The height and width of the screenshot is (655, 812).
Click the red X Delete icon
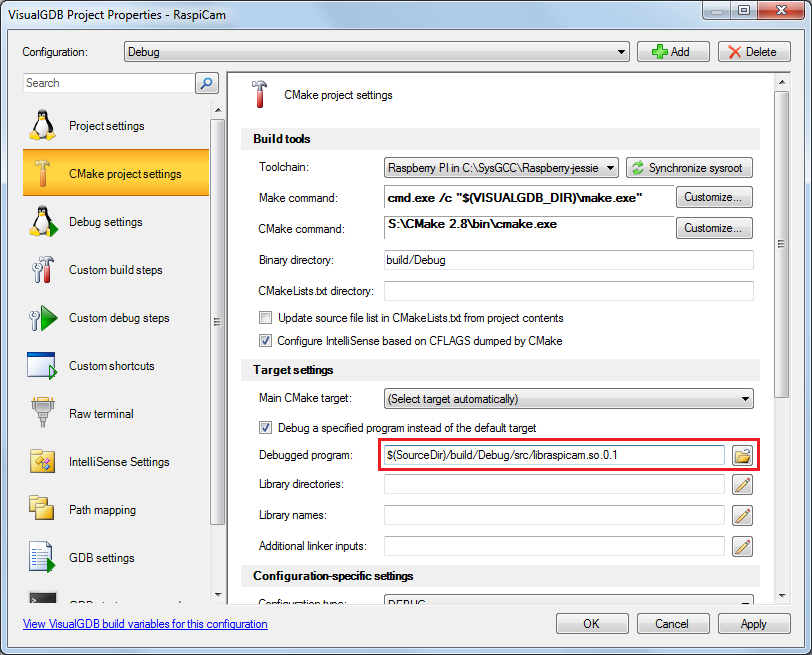tap(734, 52)
